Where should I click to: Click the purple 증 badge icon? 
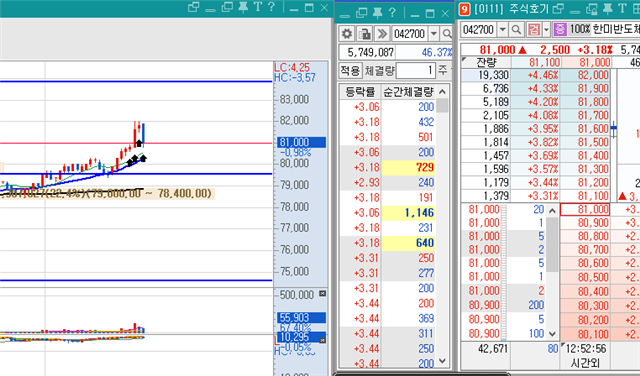click(560, 29)
